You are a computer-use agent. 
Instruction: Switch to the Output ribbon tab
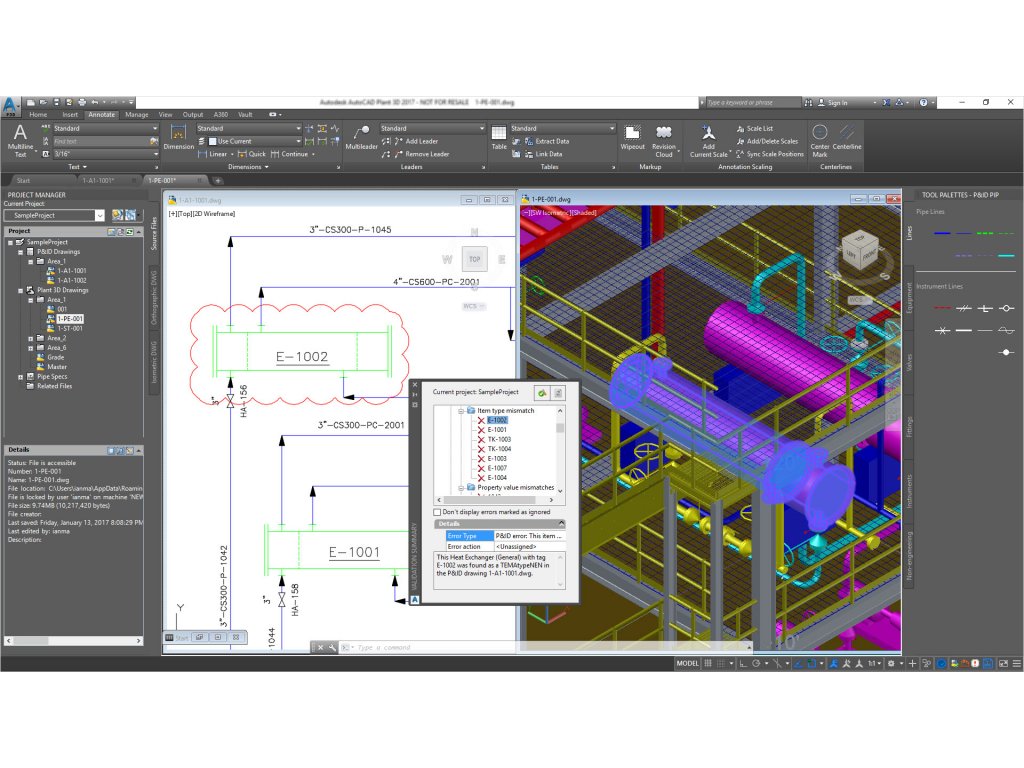193,115
